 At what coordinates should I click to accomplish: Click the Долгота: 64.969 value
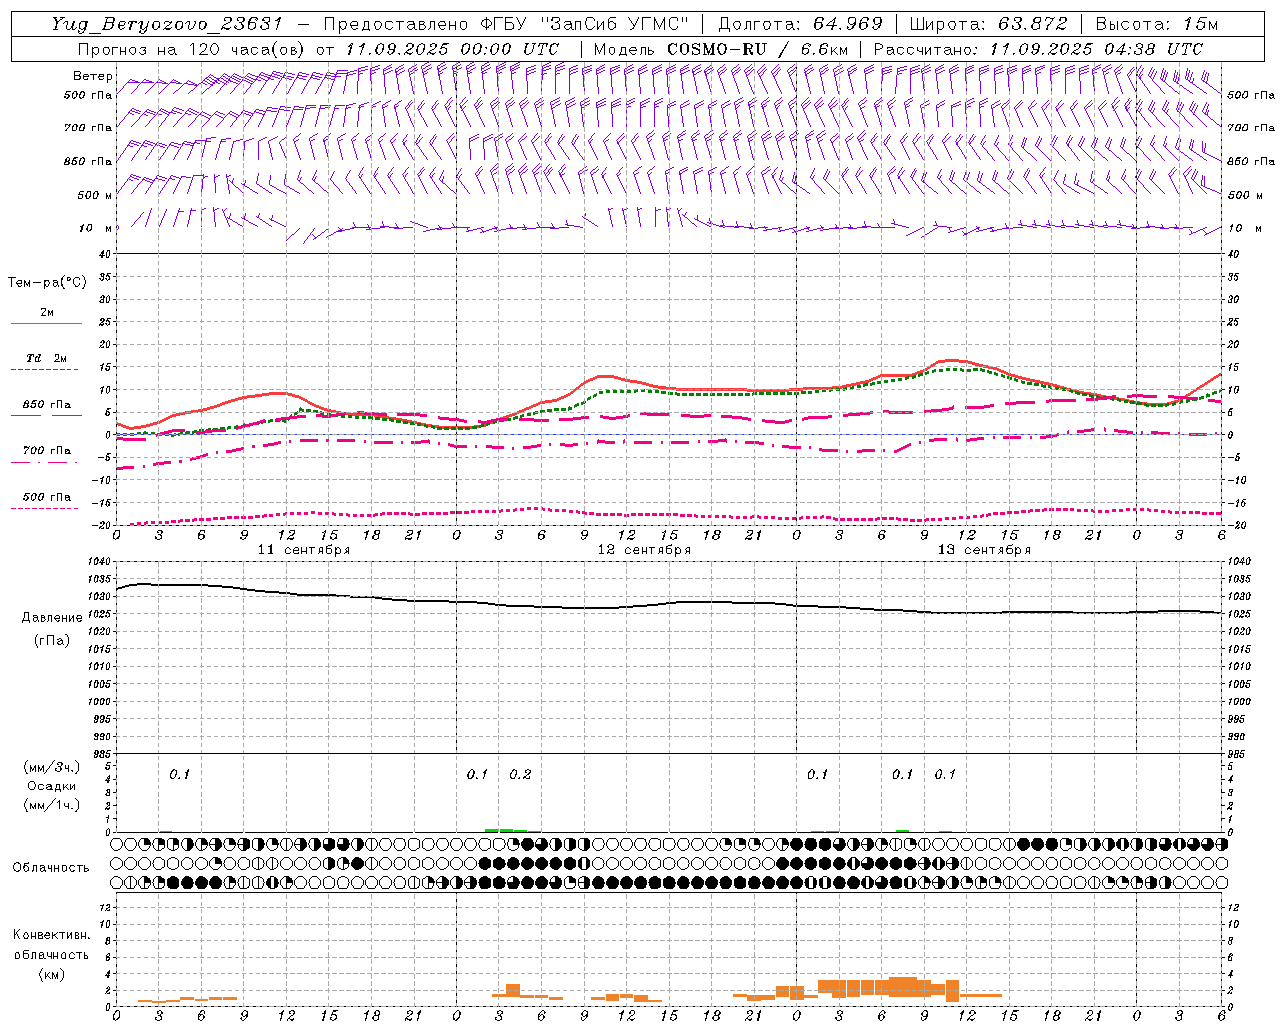(800, 24)
